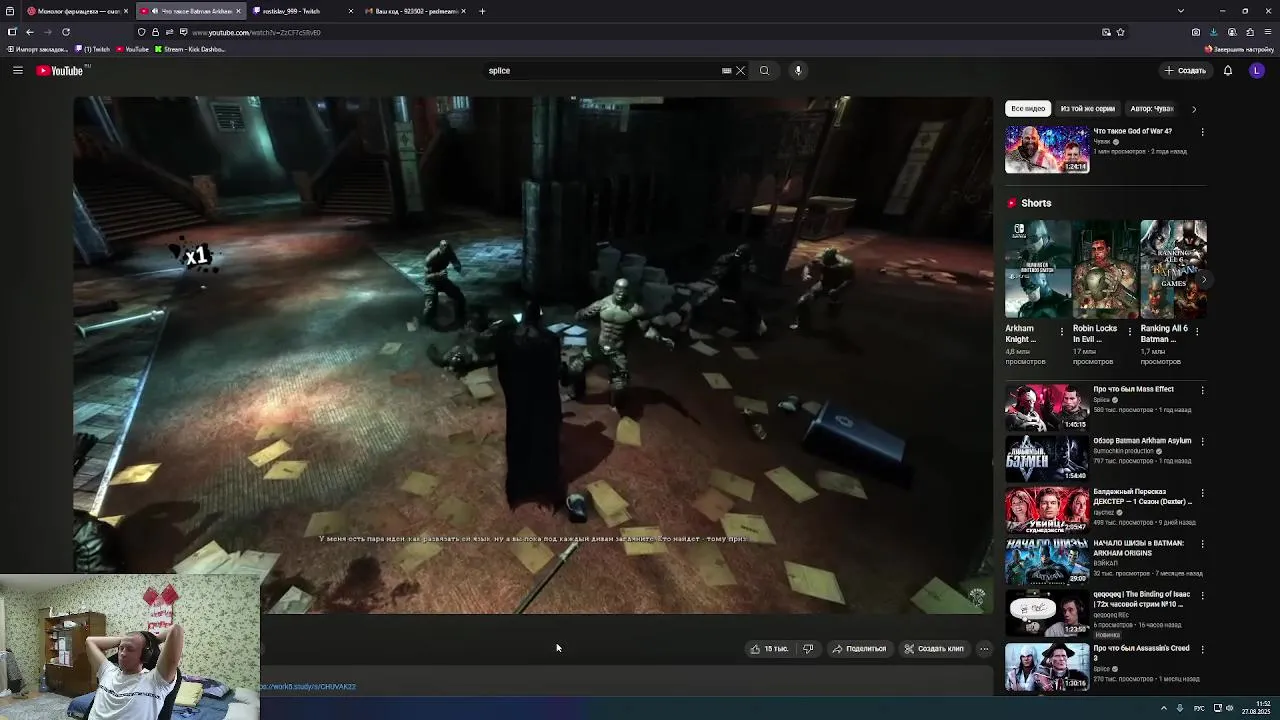
Task: Expand more filter chips with right arrow
Action: pyautogui.click(x=1193, y=109)
